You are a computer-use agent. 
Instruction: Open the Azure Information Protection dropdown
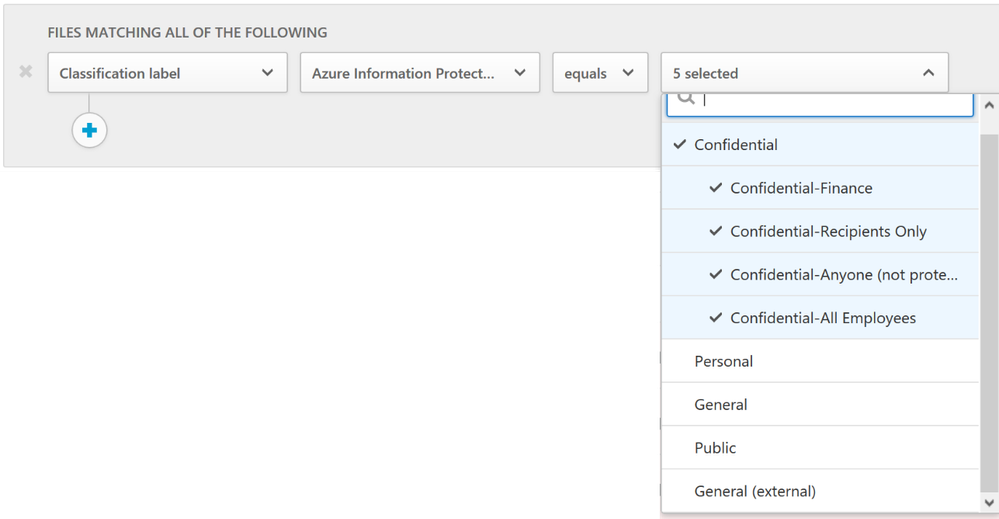coord(420,73)
